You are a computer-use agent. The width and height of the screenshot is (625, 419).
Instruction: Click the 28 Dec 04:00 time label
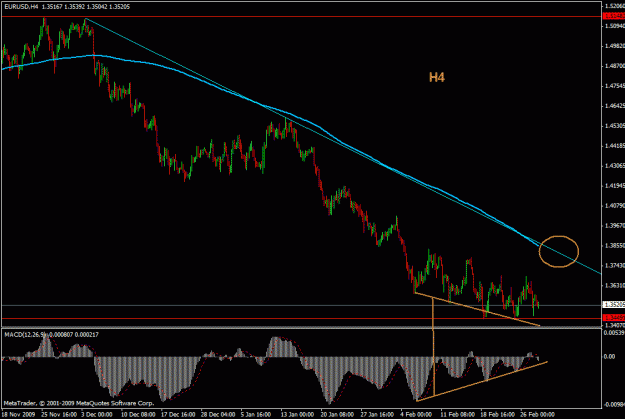(218, 414)
